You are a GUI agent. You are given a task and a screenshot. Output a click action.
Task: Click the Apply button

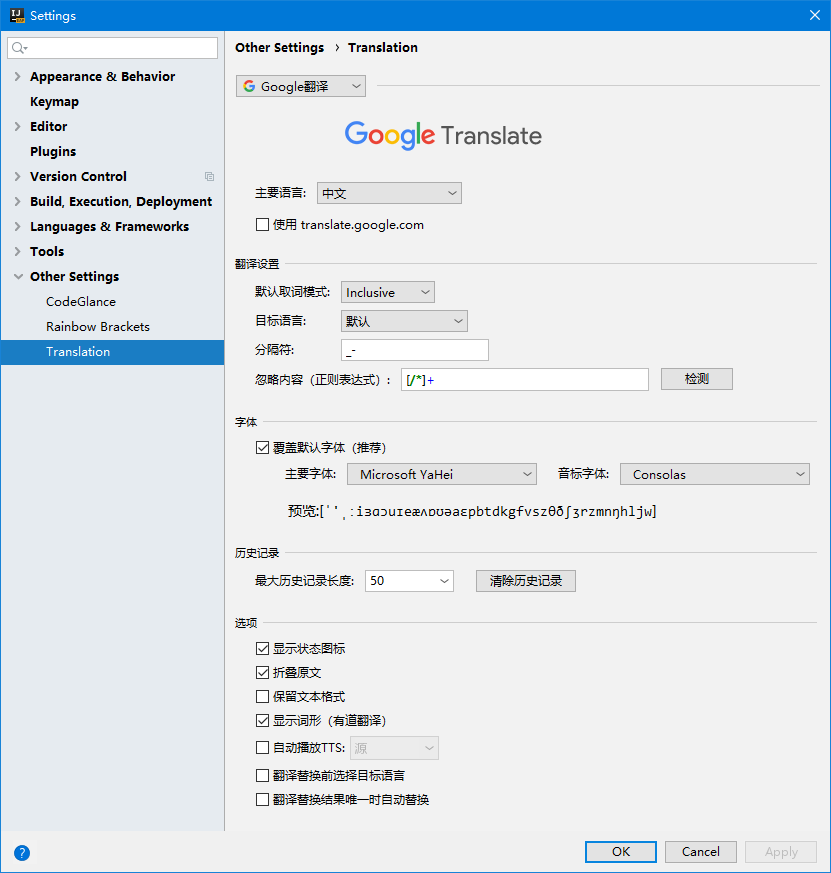781,851
